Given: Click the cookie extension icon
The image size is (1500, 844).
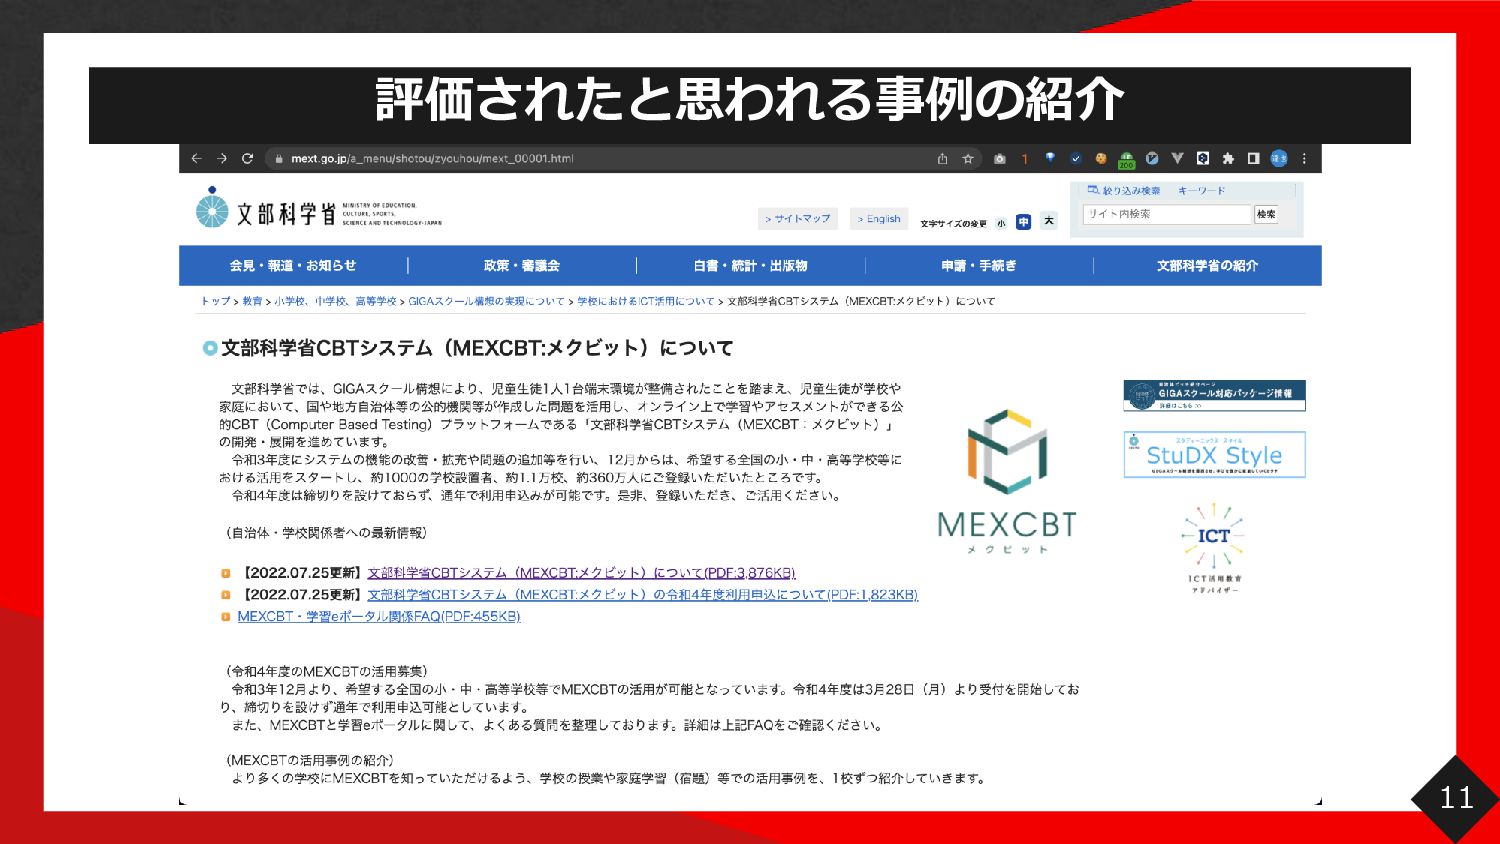Looking at the screenshot, I should (1101, 158).
